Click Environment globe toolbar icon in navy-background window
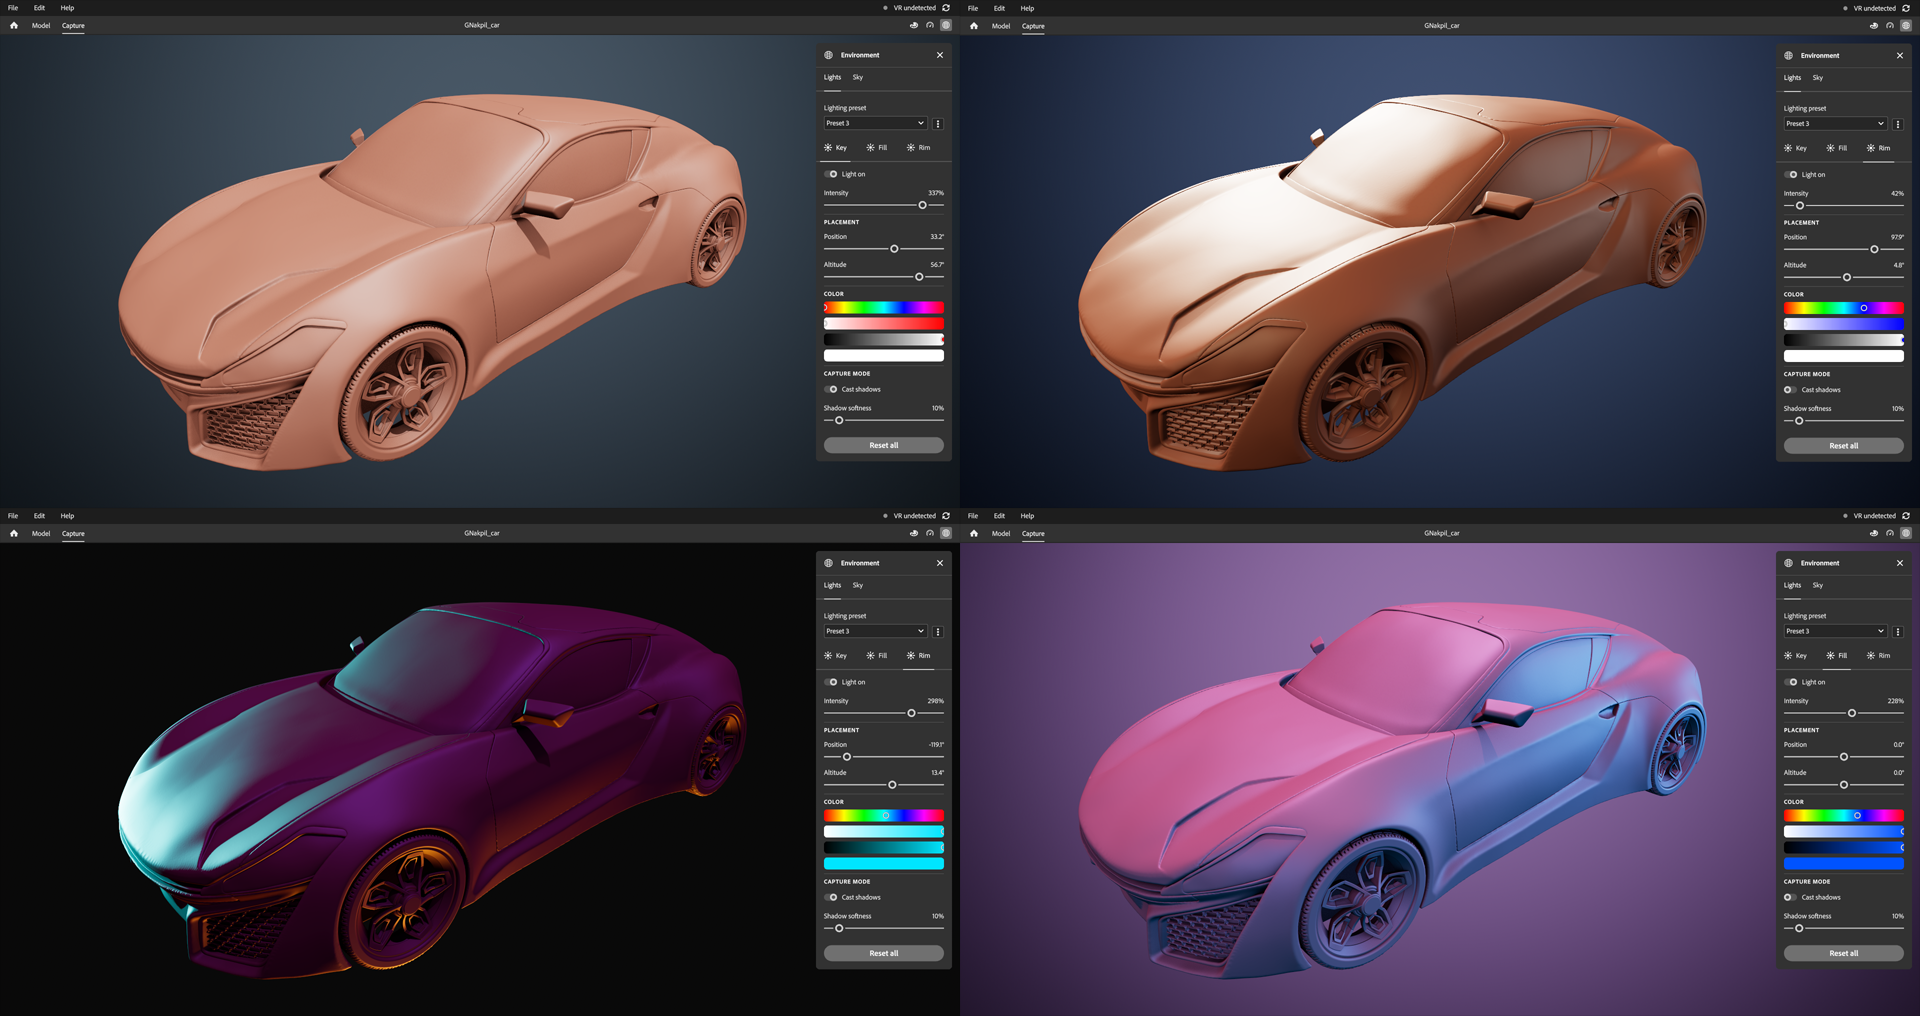 tap(1906, 26)
